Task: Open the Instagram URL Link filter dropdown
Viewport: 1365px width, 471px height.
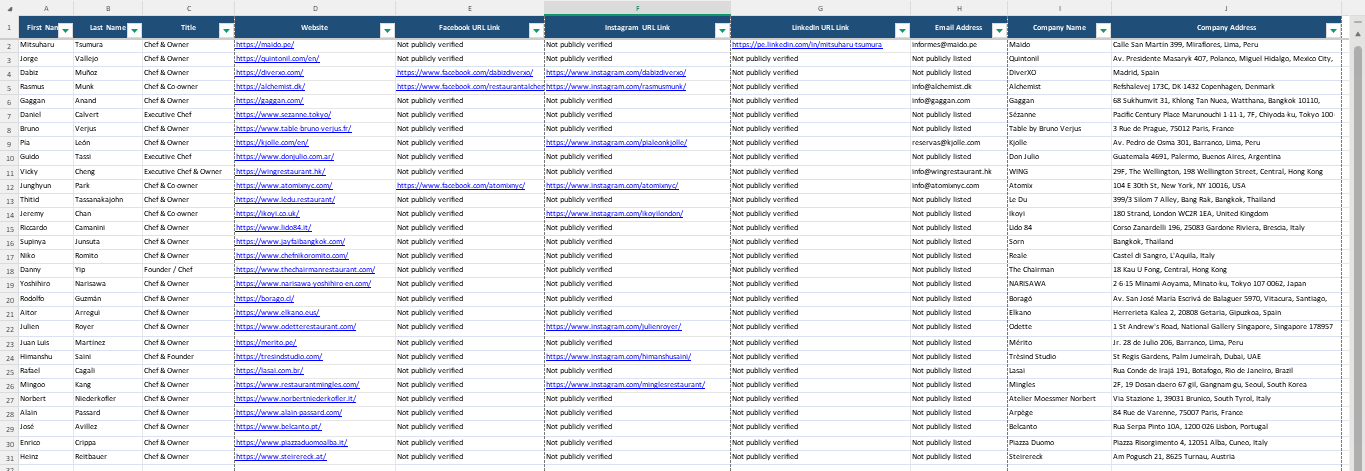Action: pos(722,31)
